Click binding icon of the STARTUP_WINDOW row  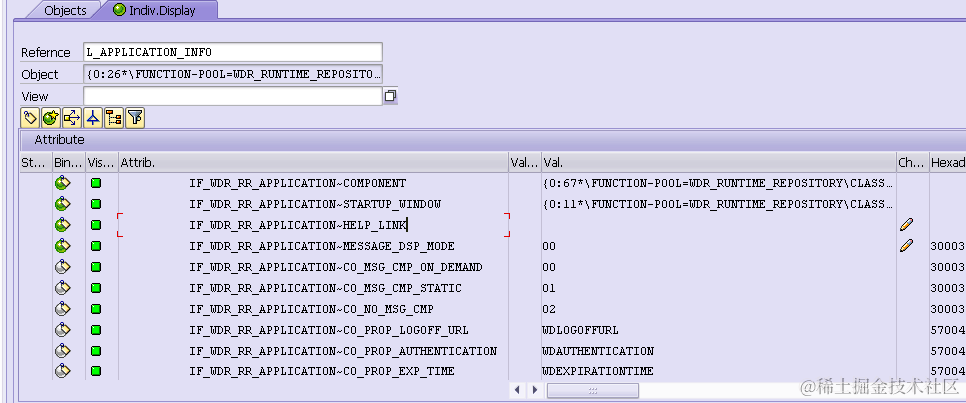(x=62, y=204)
